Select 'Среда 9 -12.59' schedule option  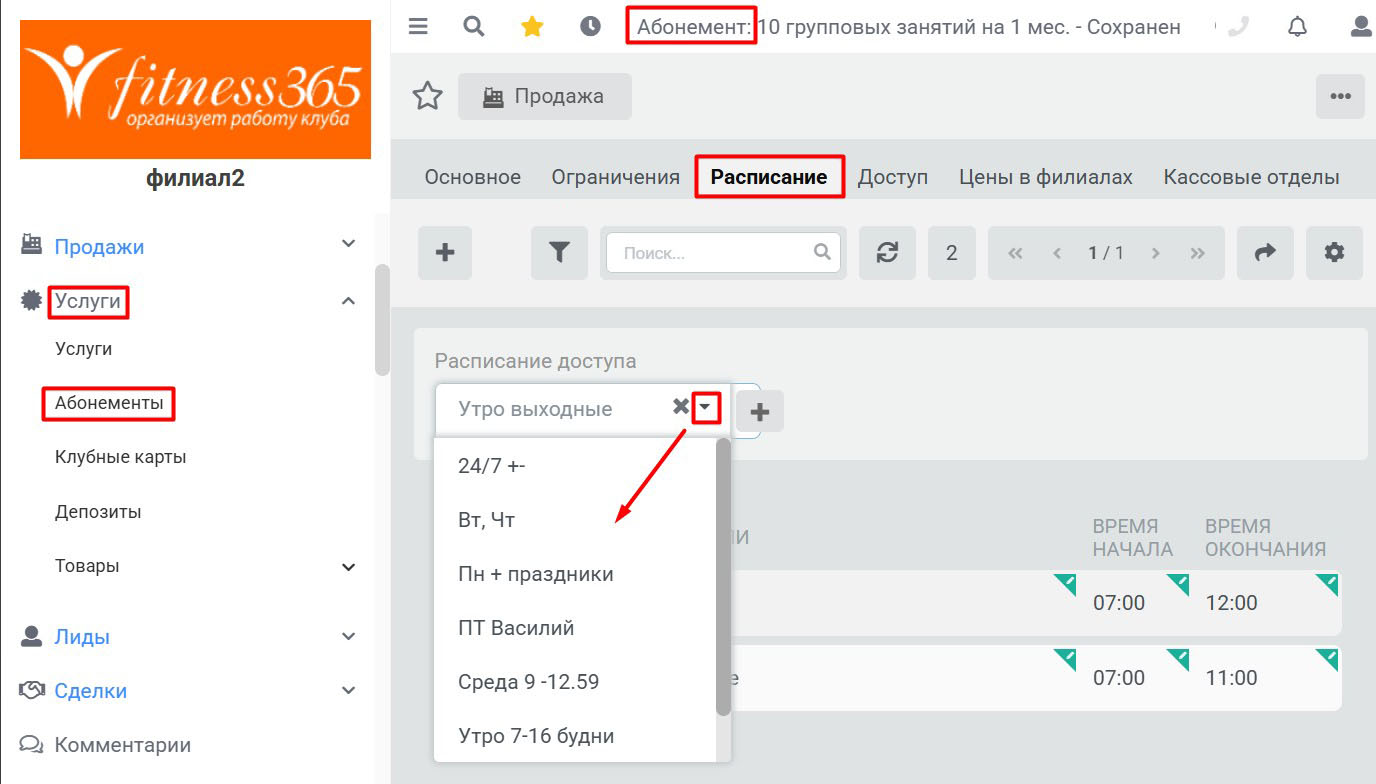tap(576, 682)
